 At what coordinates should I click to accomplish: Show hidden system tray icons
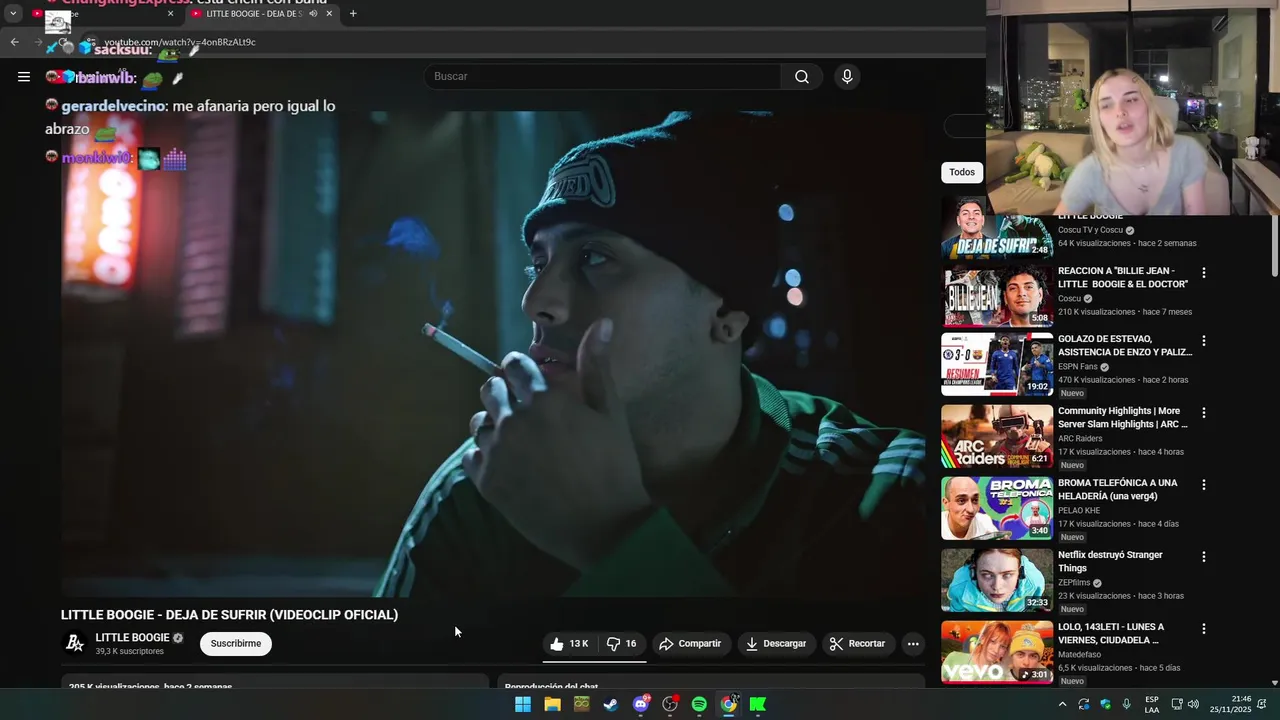tap(1062, 704)
